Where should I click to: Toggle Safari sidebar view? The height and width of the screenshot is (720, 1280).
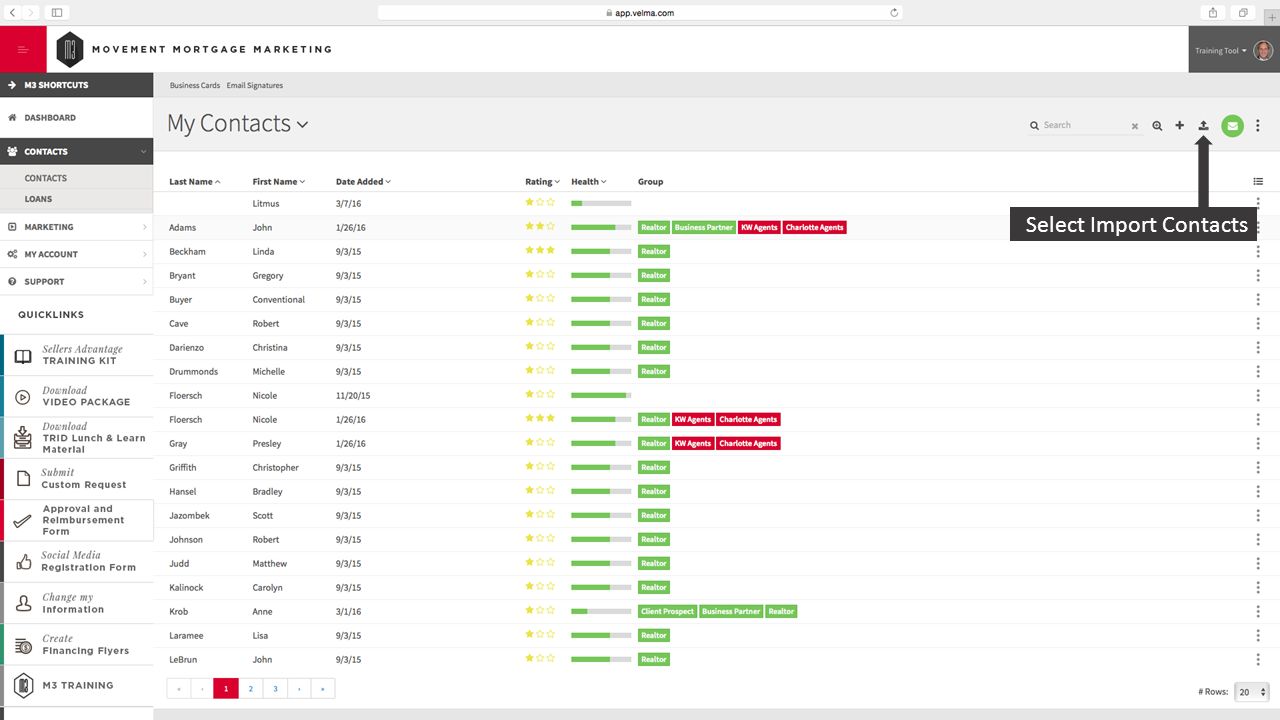57,13
